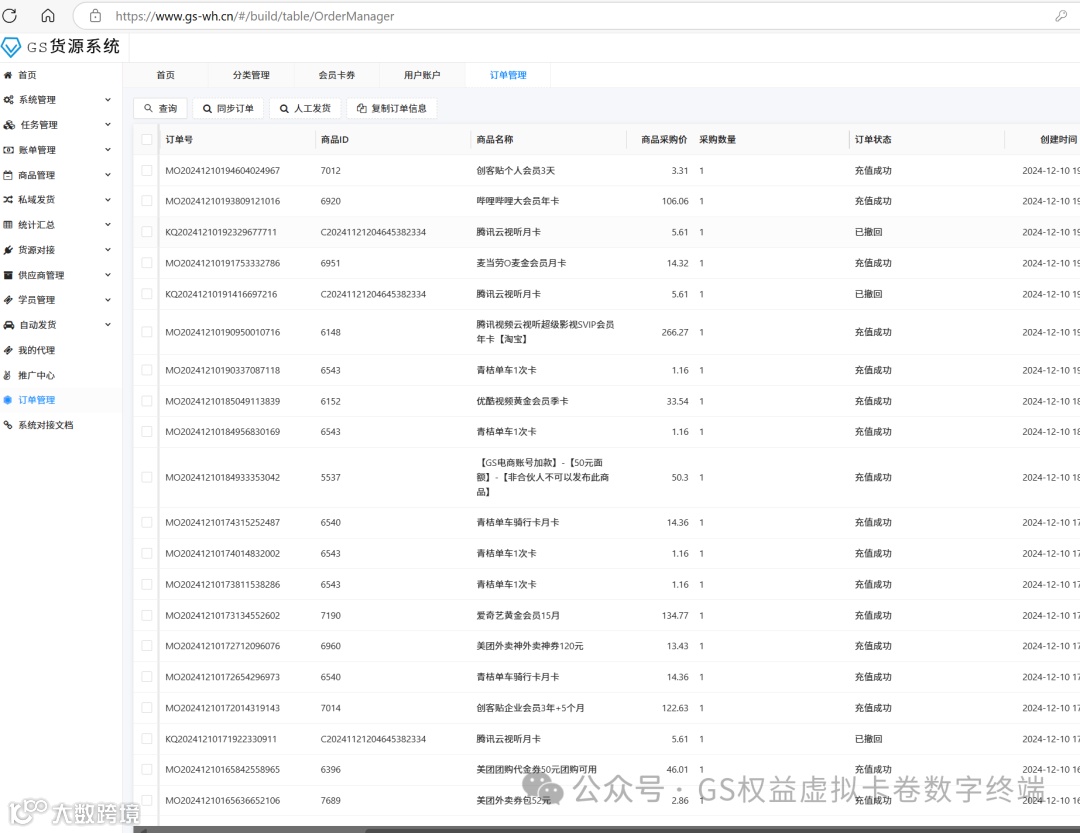This screenshot has width=1080, height=833.
Task: Switch to the 分类管理 tab
Action: point(251,75)
